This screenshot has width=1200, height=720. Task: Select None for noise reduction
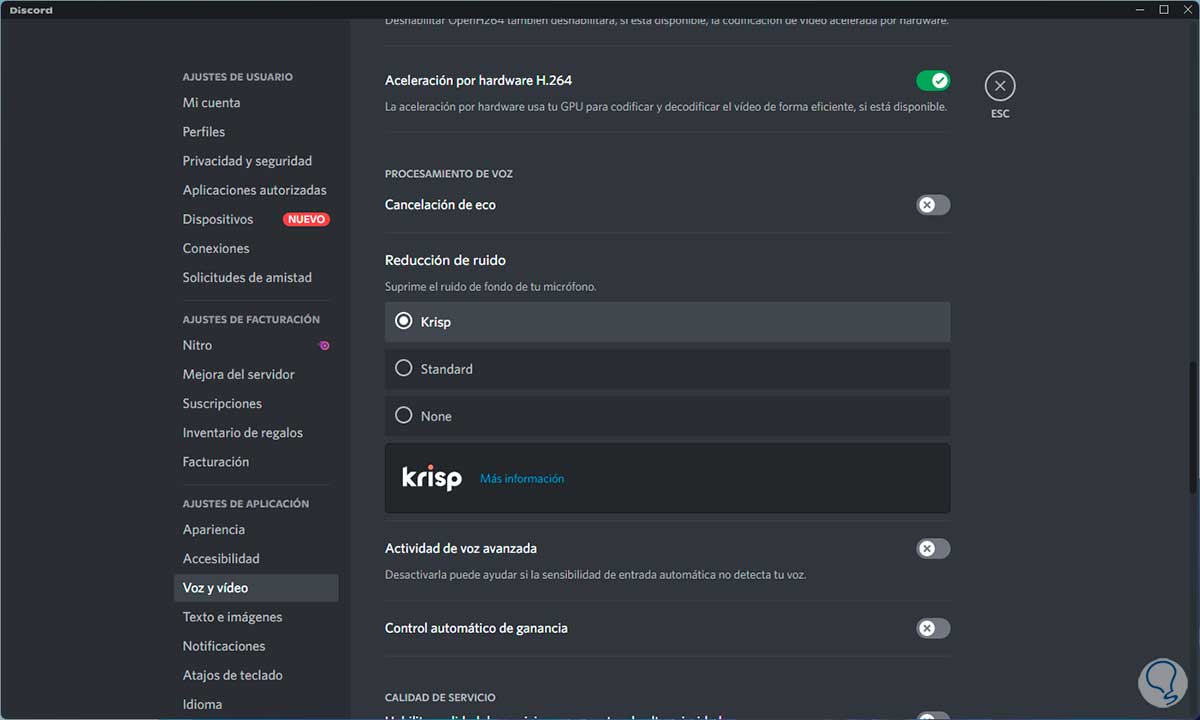[x=404, y=416]
